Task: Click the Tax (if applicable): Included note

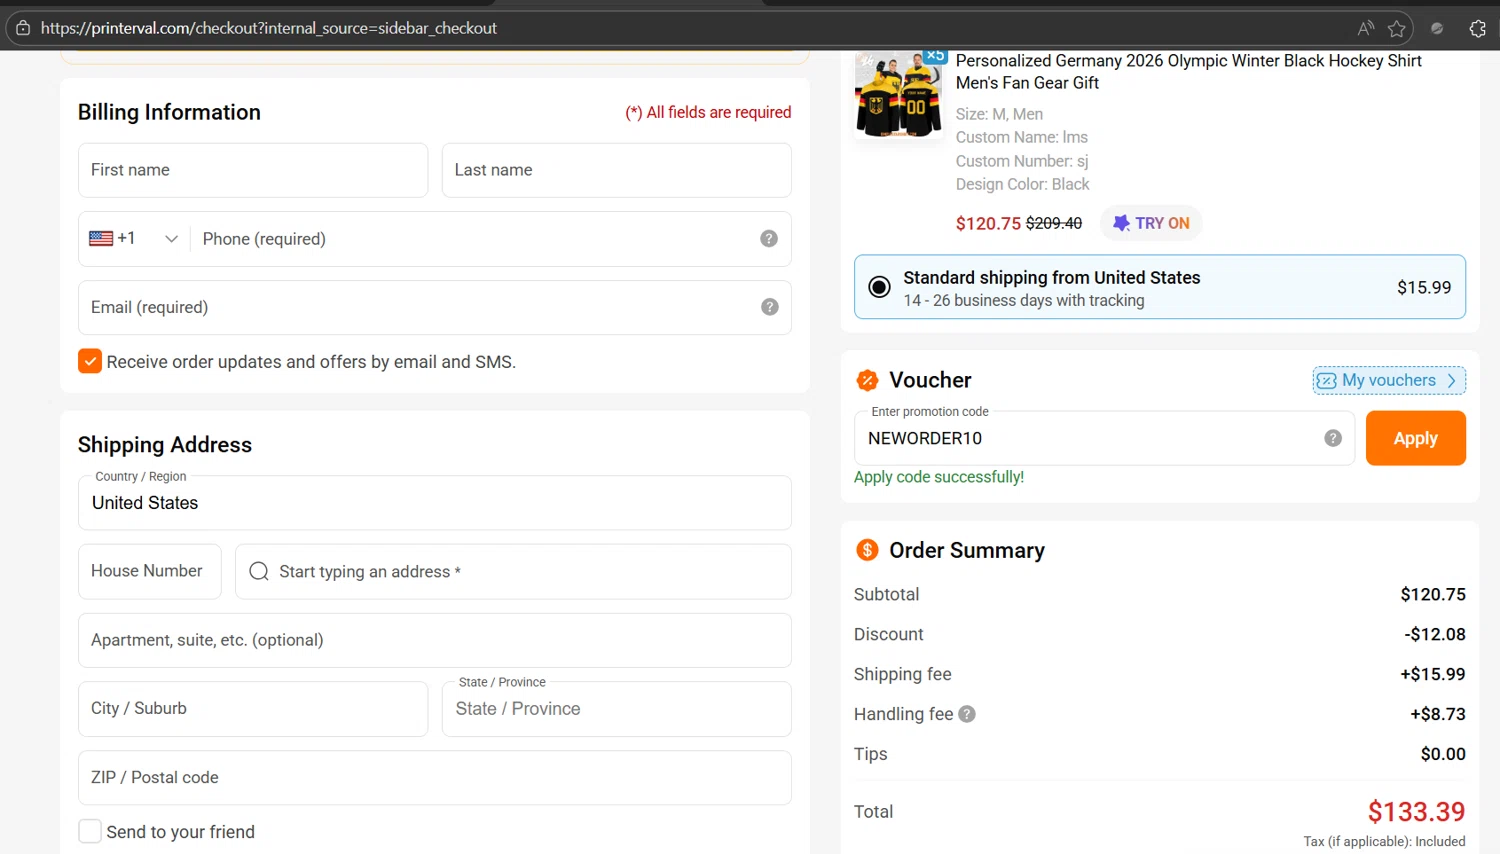Action: [x=1384, y=841]
